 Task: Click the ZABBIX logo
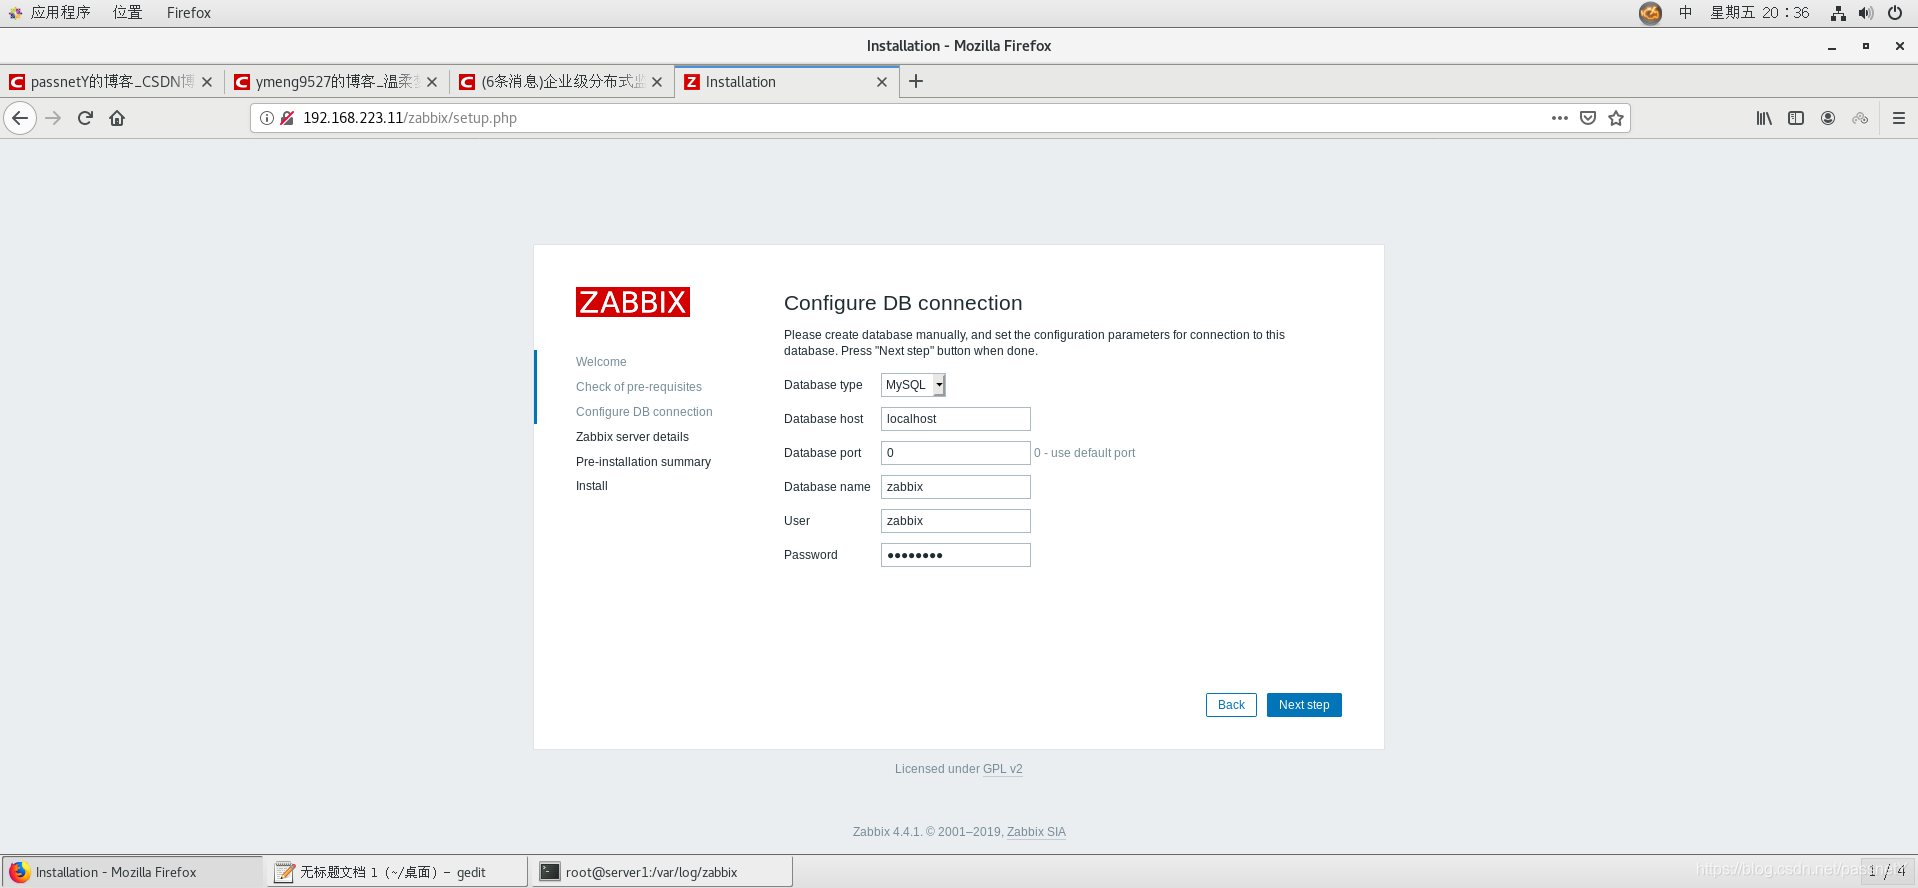(x=633, y=302)
